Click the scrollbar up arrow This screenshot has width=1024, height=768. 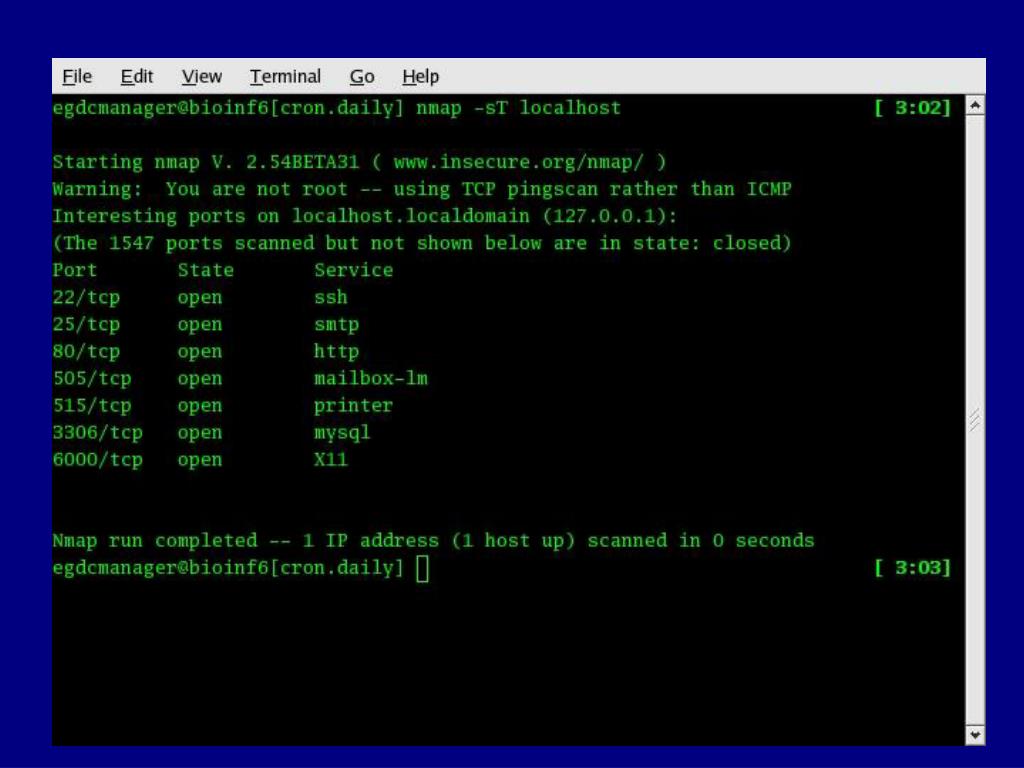tap(975, 104)
